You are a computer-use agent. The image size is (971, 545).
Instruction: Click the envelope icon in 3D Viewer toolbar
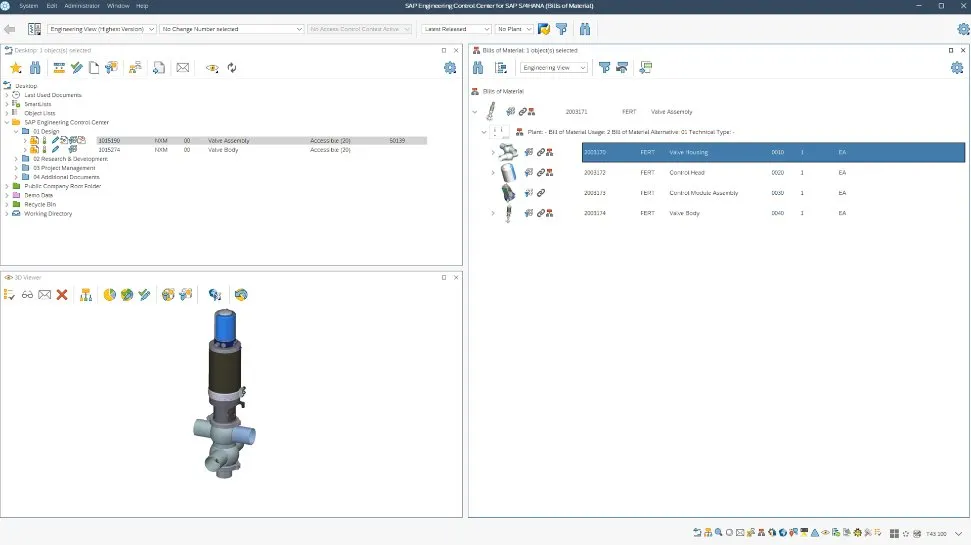(45, 295)
